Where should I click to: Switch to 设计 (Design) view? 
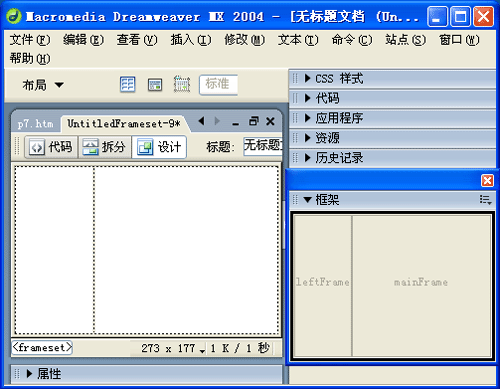[x=159, y=147]
